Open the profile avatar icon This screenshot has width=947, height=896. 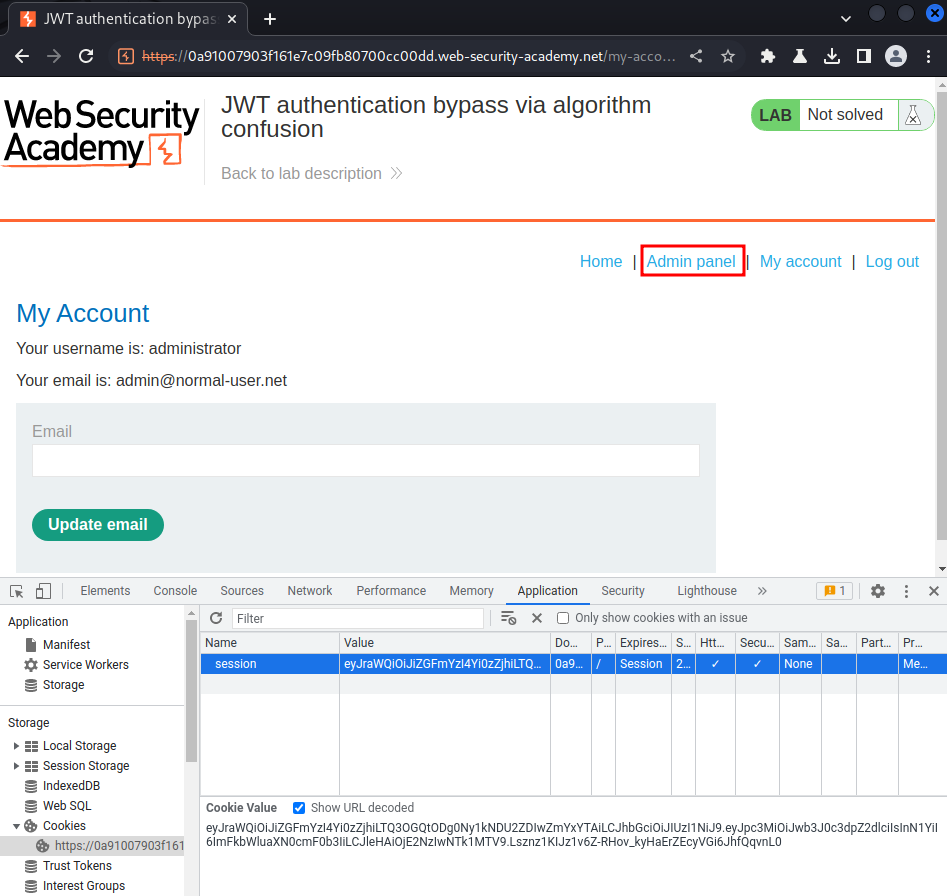coord(896,56)
